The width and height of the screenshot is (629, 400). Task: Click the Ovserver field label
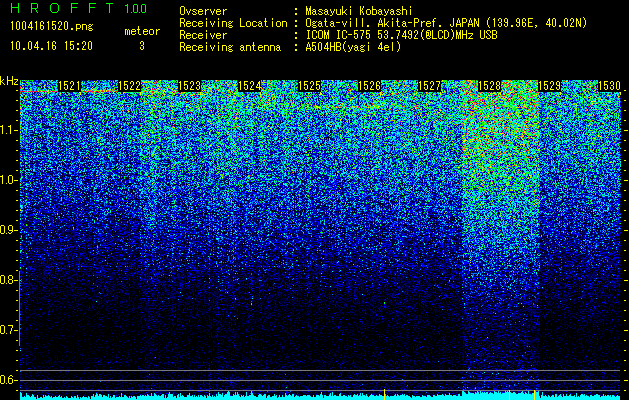(203, 11)
